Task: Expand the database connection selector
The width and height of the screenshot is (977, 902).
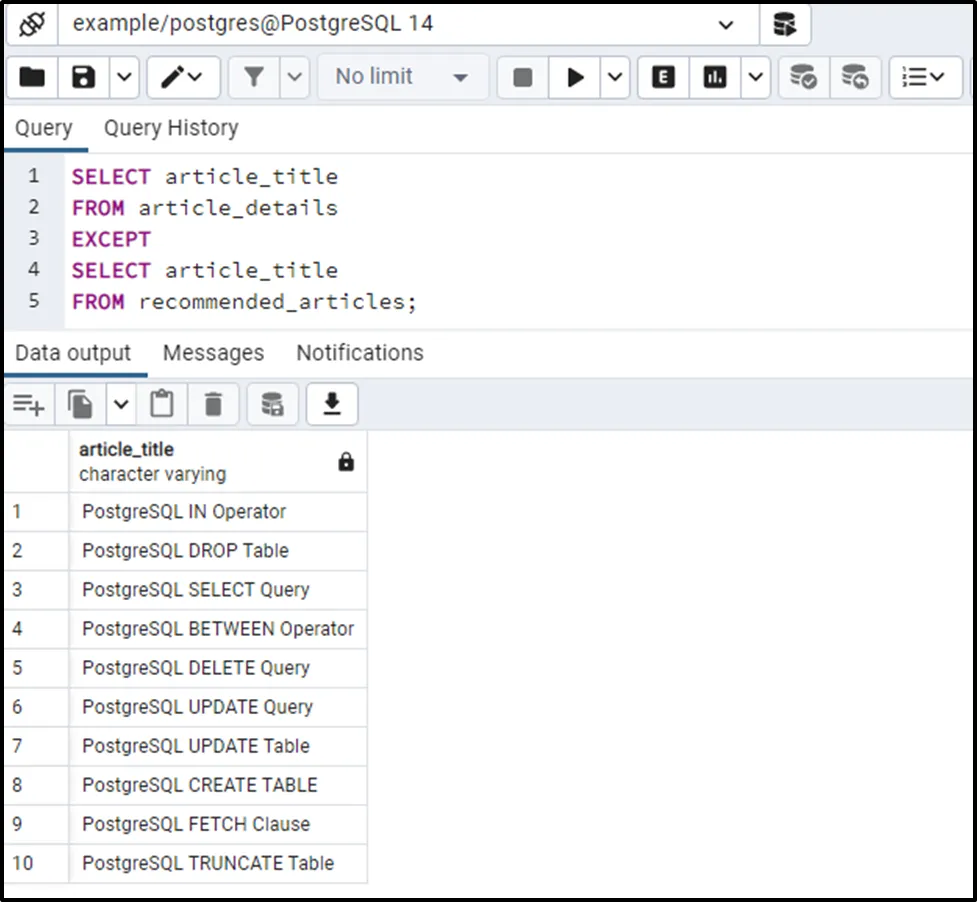Action: tap(726, 25)
